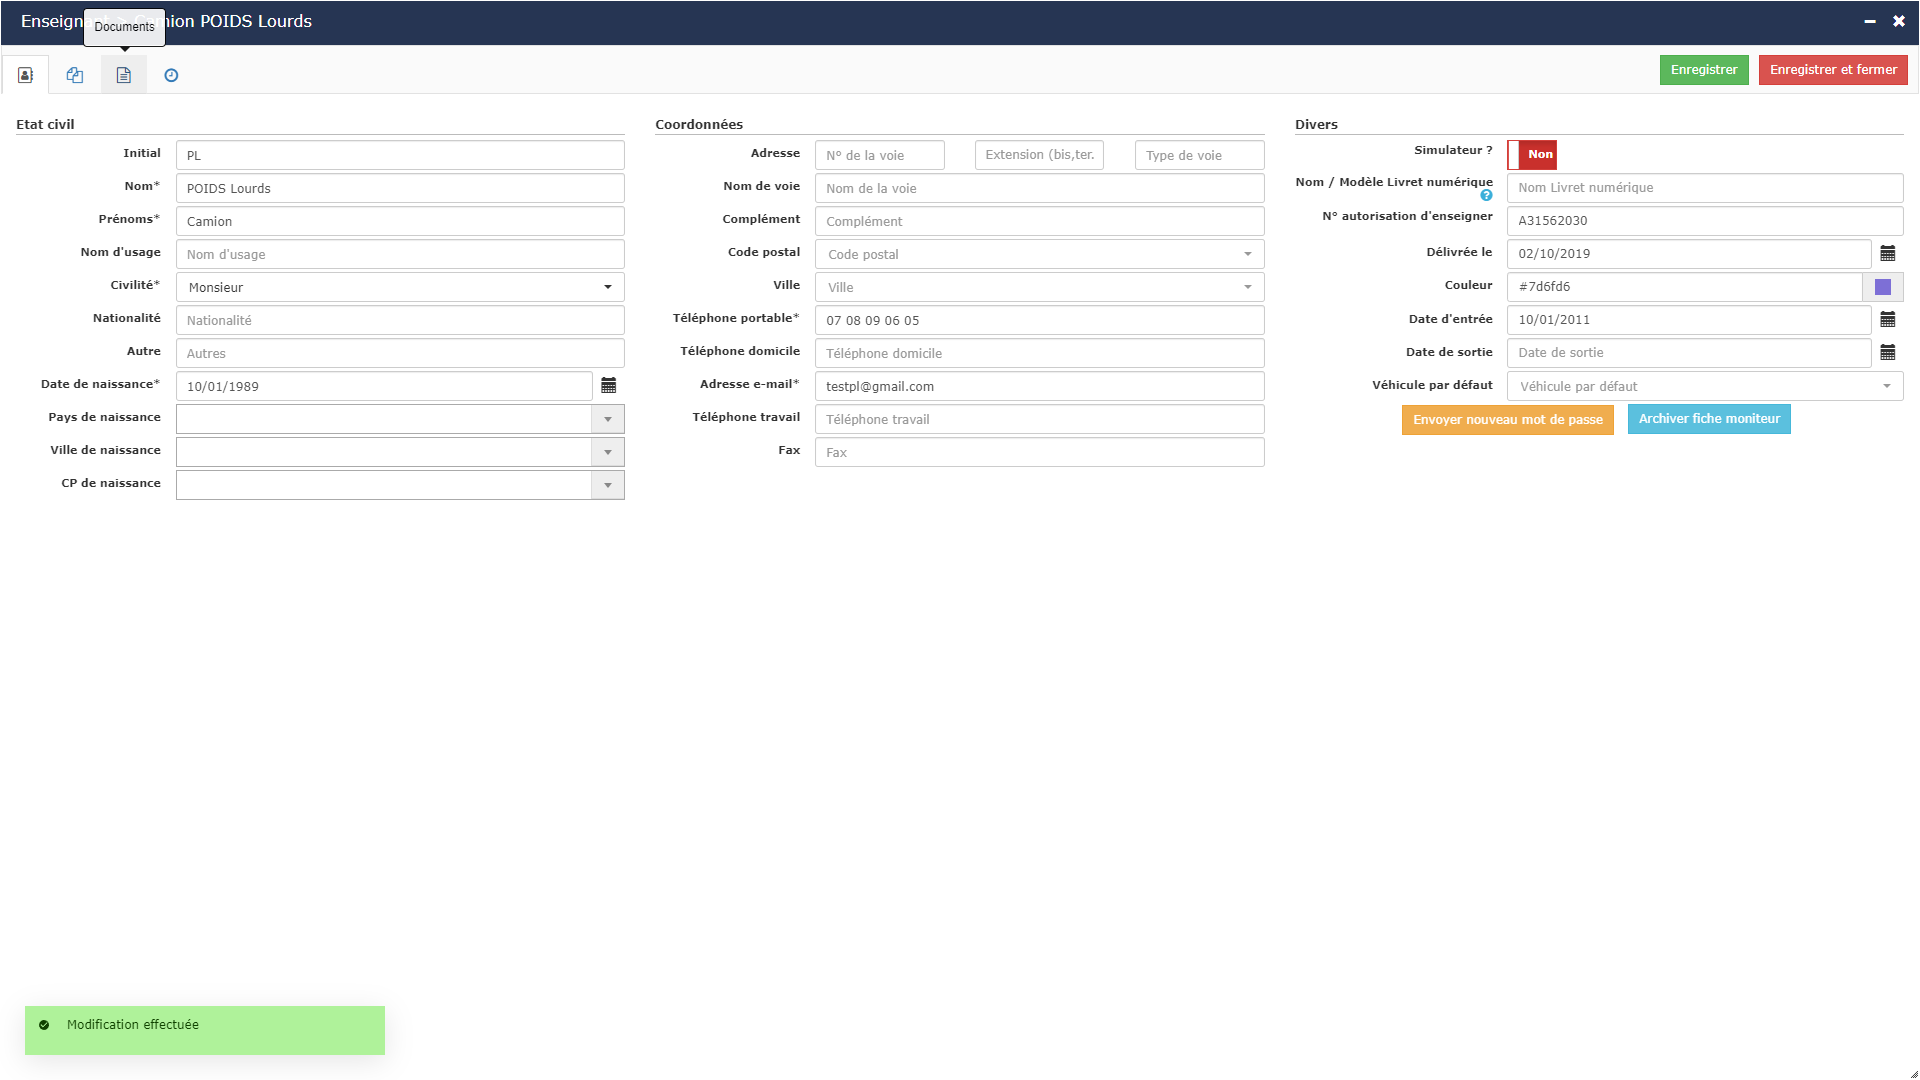The image size is (1920, 1080).
Task: Expand CP de naissance dropdown
Action: click(607, 485)
